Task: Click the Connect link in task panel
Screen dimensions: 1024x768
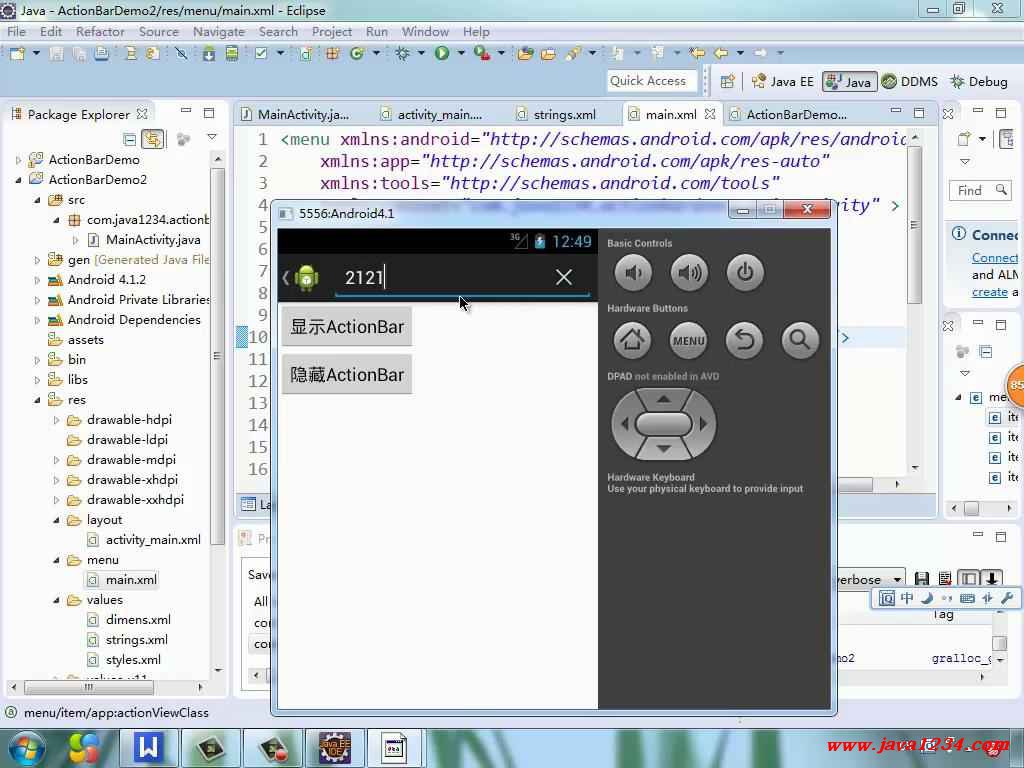Action: (x=995, y=258)
